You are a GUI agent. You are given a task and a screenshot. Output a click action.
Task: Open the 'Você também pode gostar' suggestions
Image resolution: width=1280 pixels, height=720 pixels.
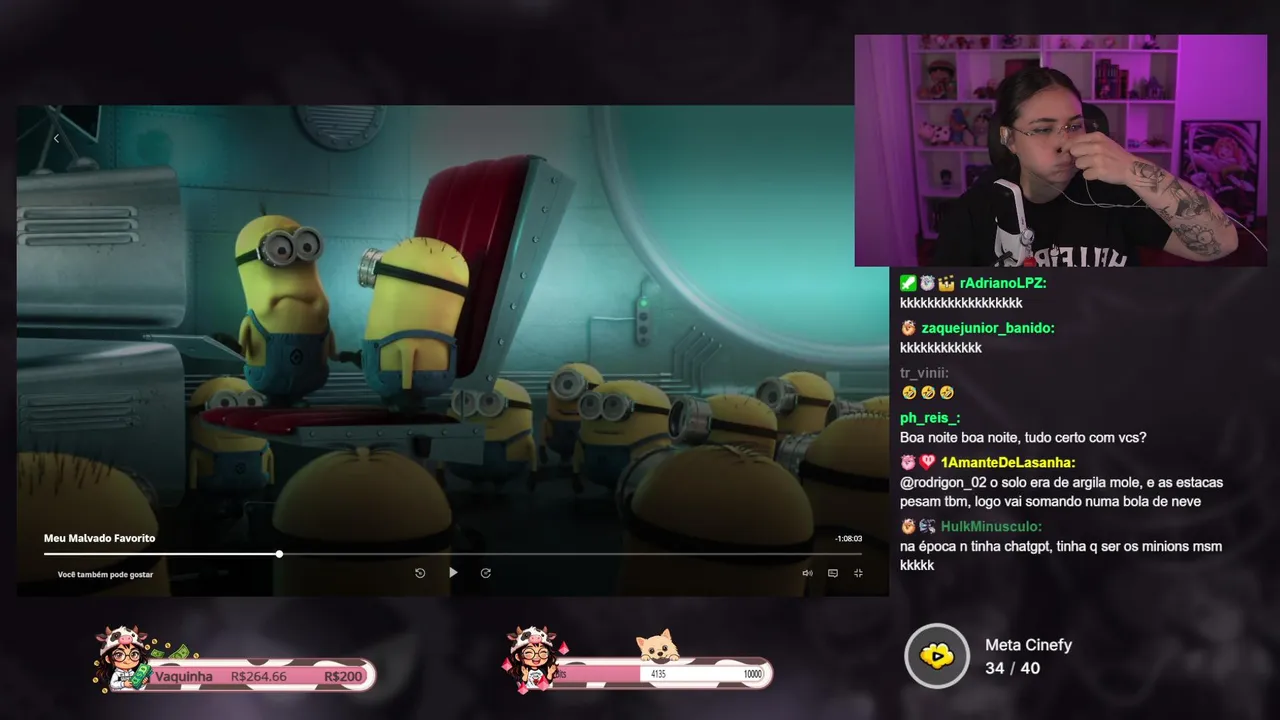105,575
